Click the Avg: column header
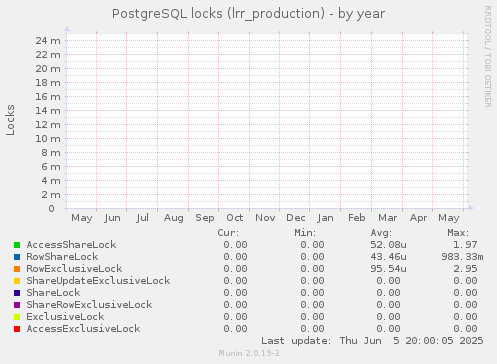Screen dimensions: 497x364 tap(381, 233)
